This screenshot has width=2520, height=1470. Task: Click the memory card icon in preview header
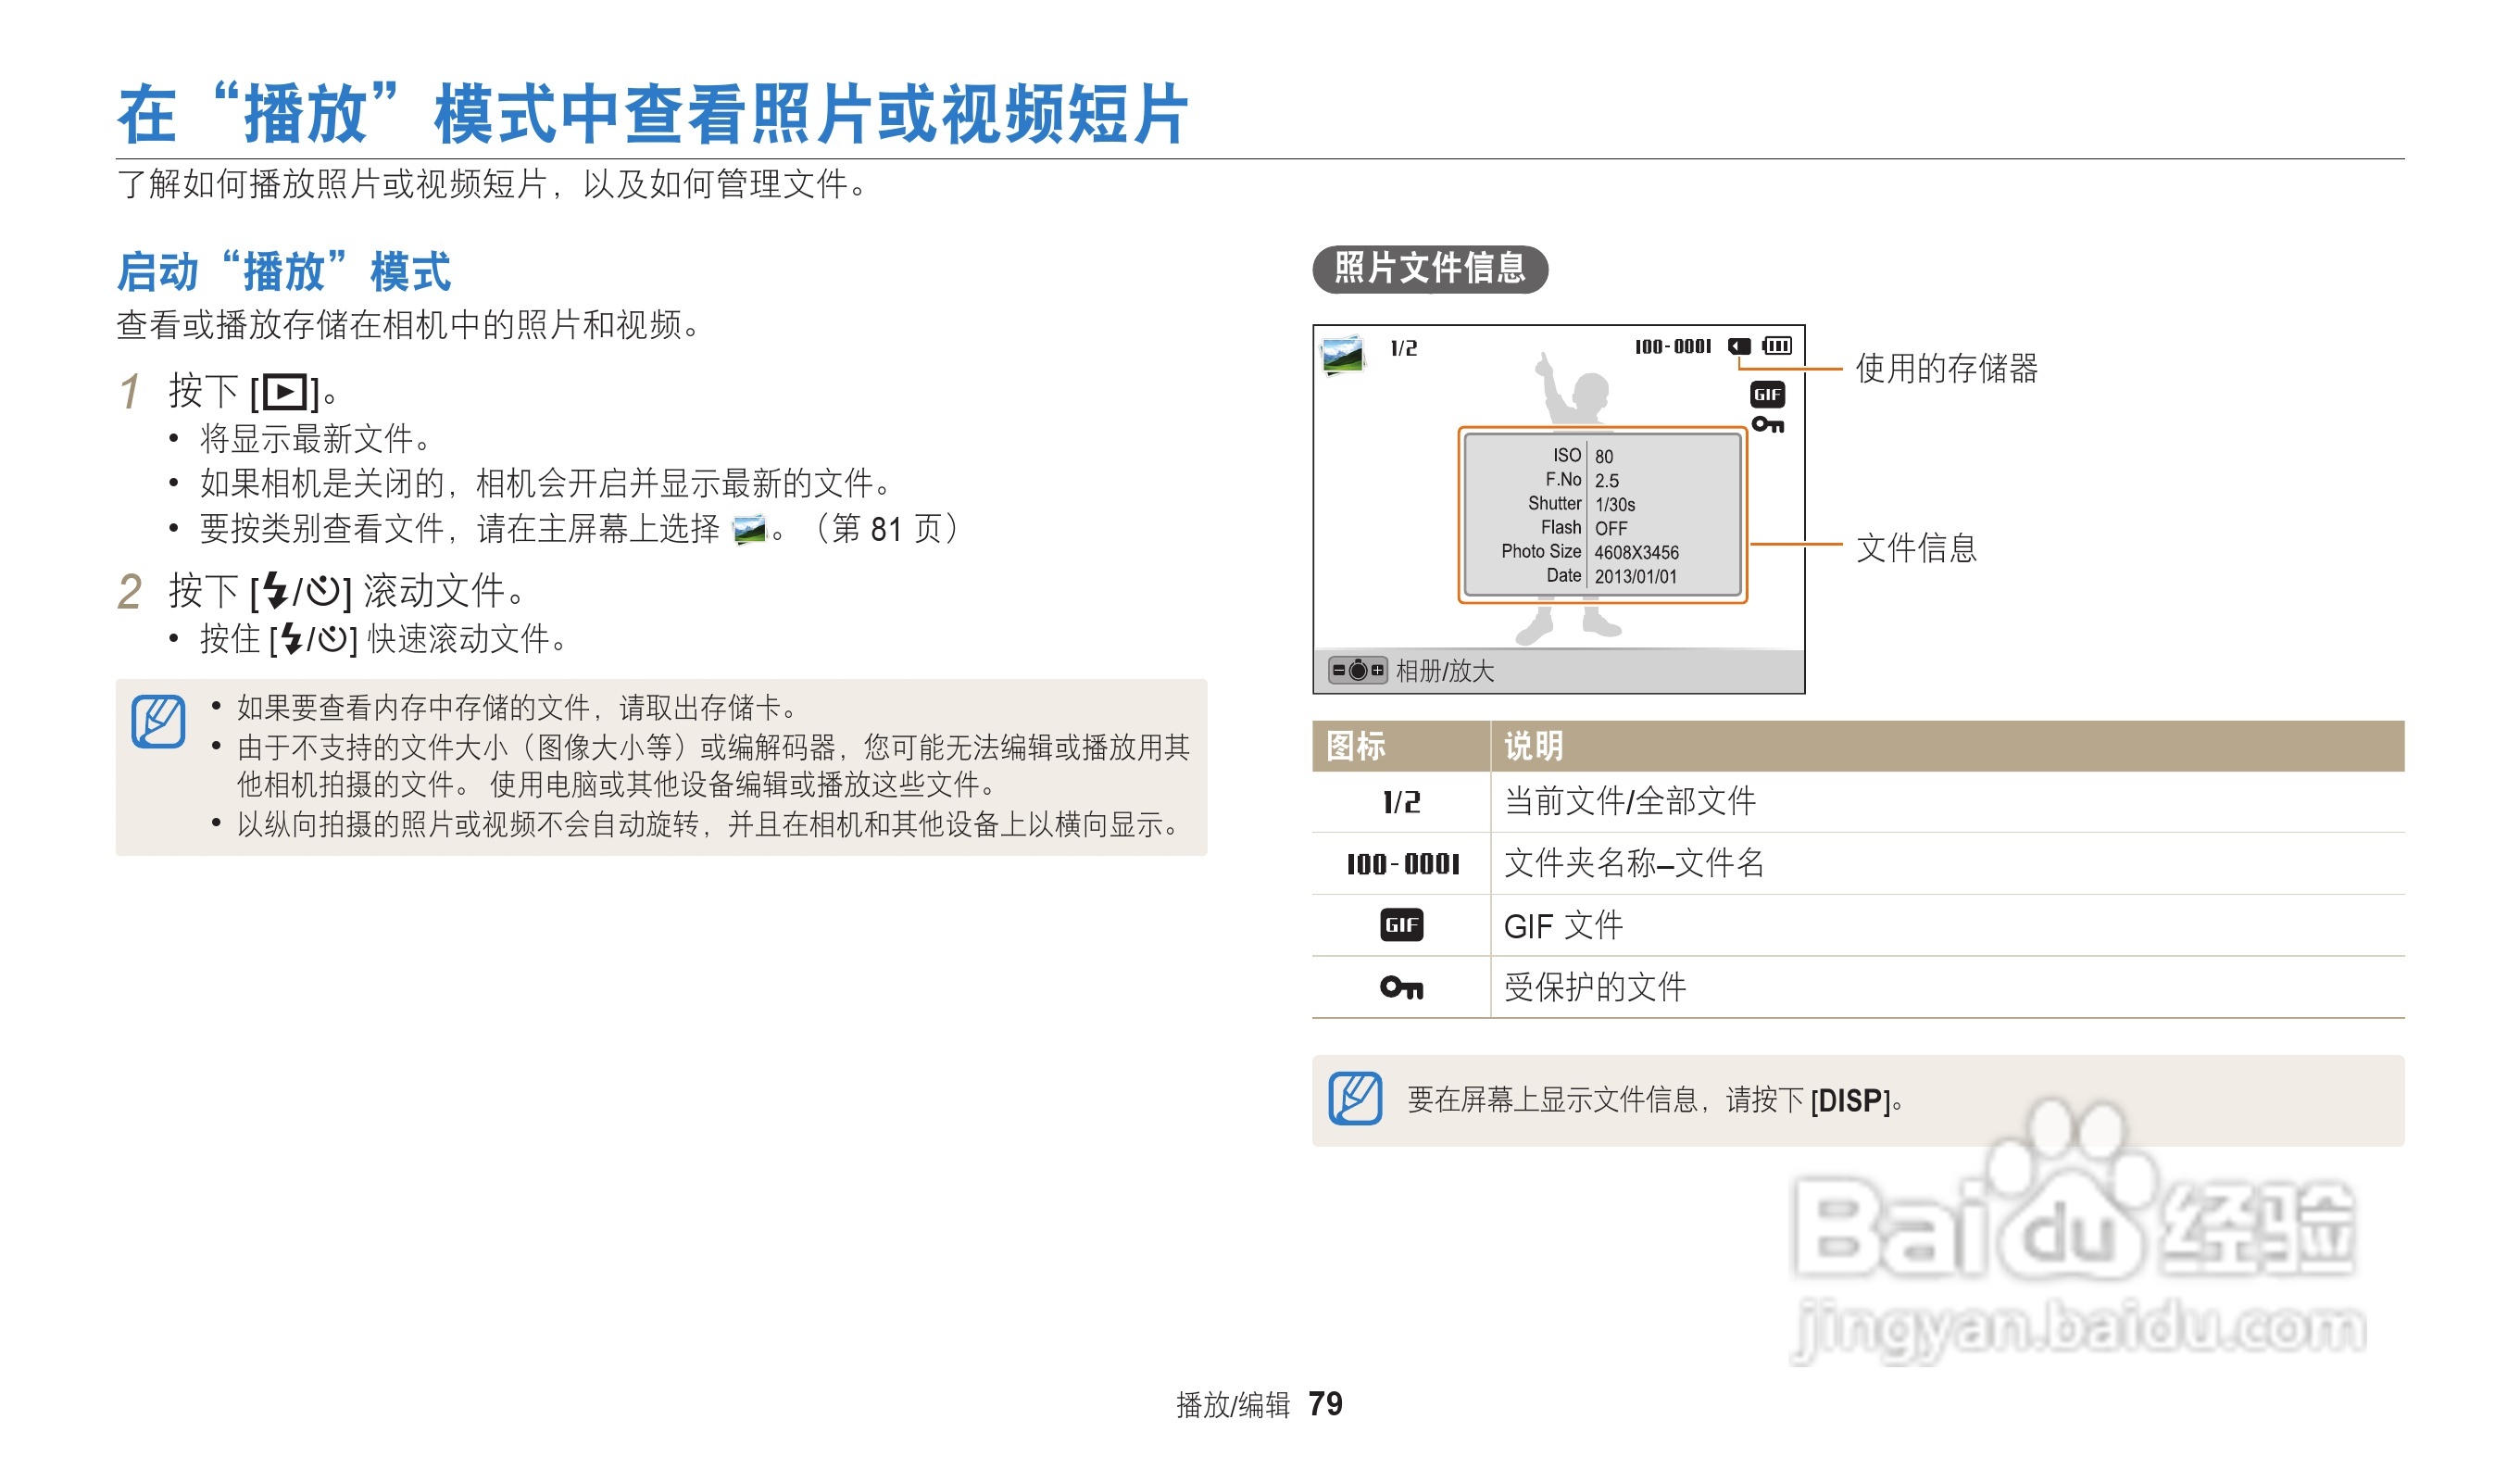point(1740,346)
